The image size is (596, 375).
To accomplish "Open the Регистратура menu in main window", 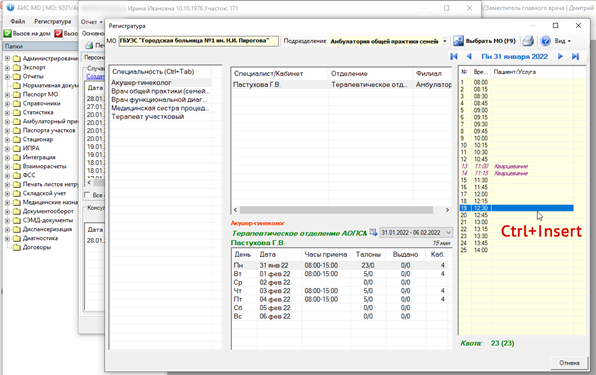I will (x=52, y=21).
